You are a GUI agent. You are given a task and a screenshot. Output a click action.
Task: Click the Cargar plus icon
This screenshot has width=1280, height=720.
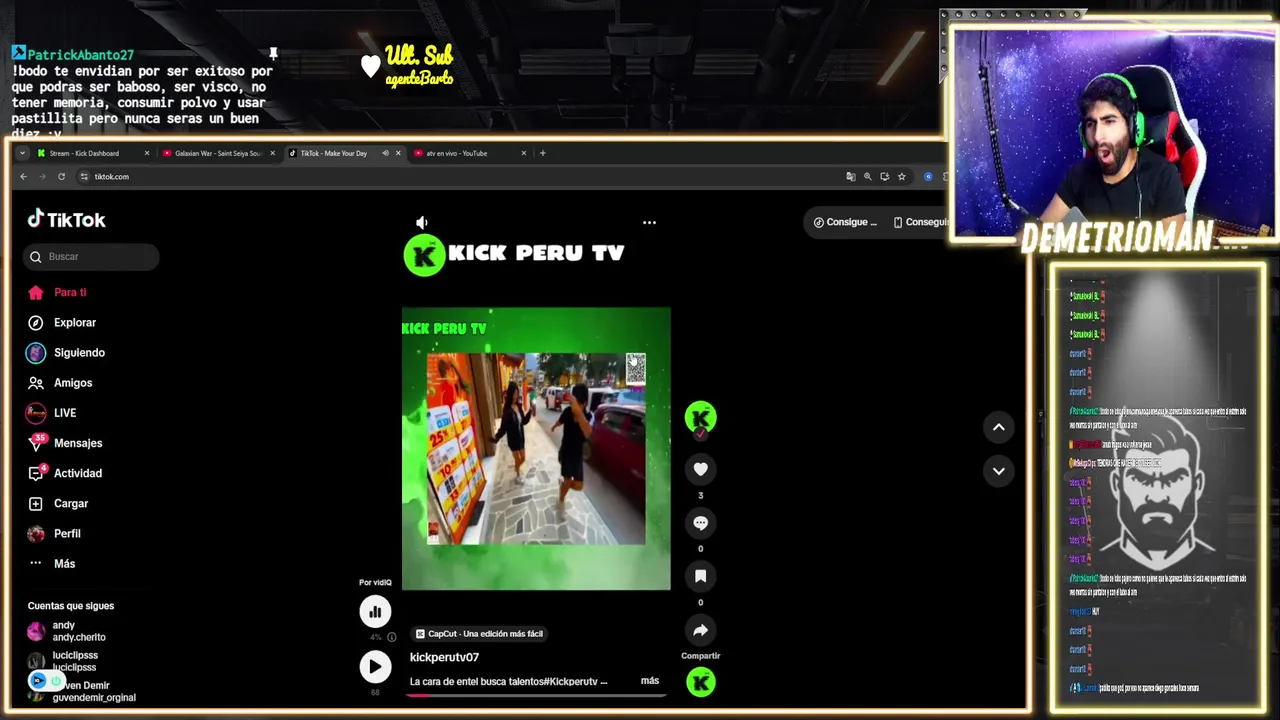click(36, 504)
